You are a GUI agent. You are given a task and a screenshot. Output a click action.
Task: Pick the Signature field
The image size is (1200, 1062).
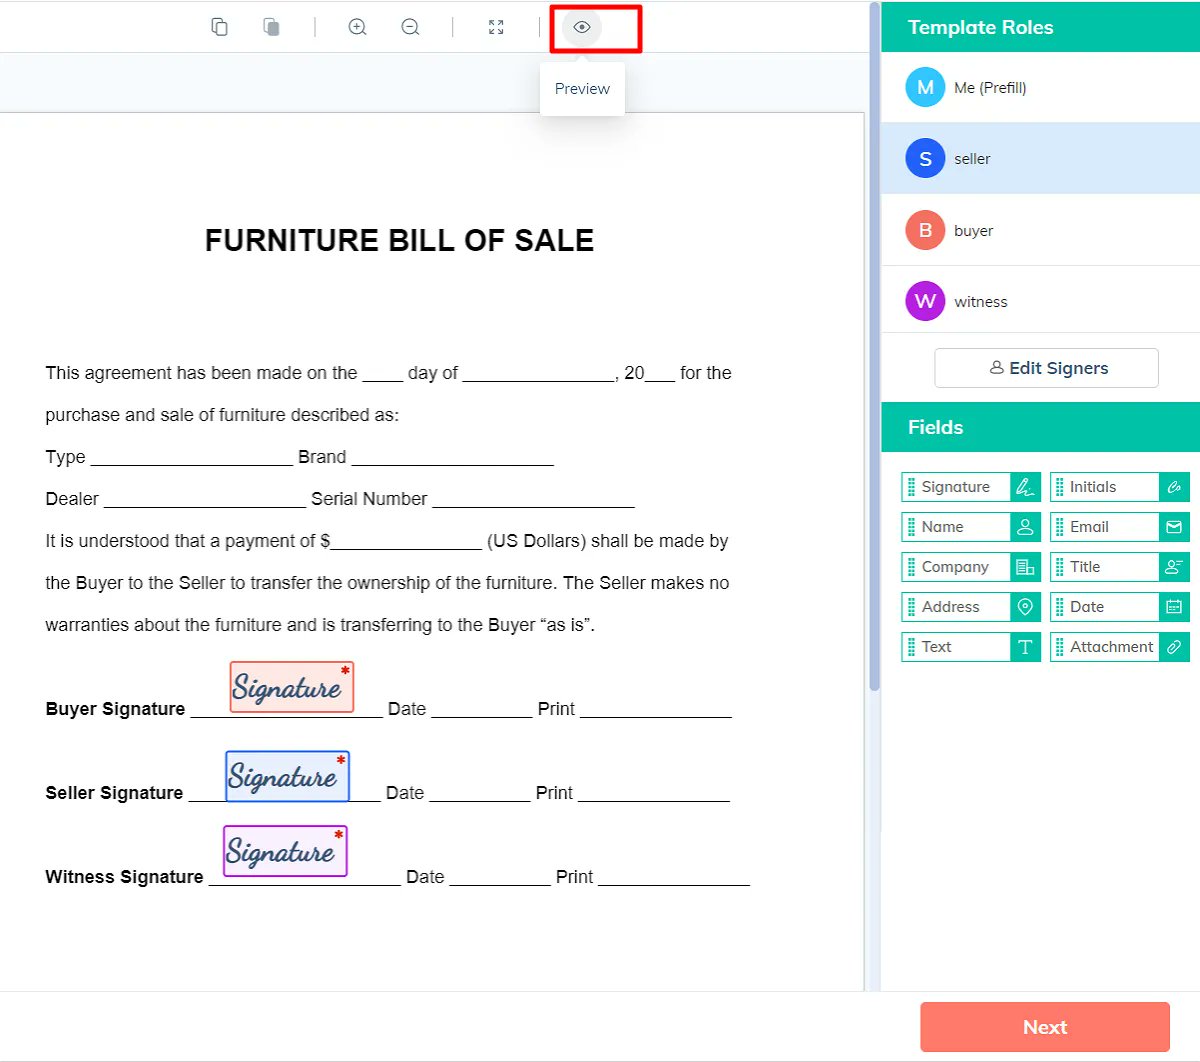click(x=971, y=487)
